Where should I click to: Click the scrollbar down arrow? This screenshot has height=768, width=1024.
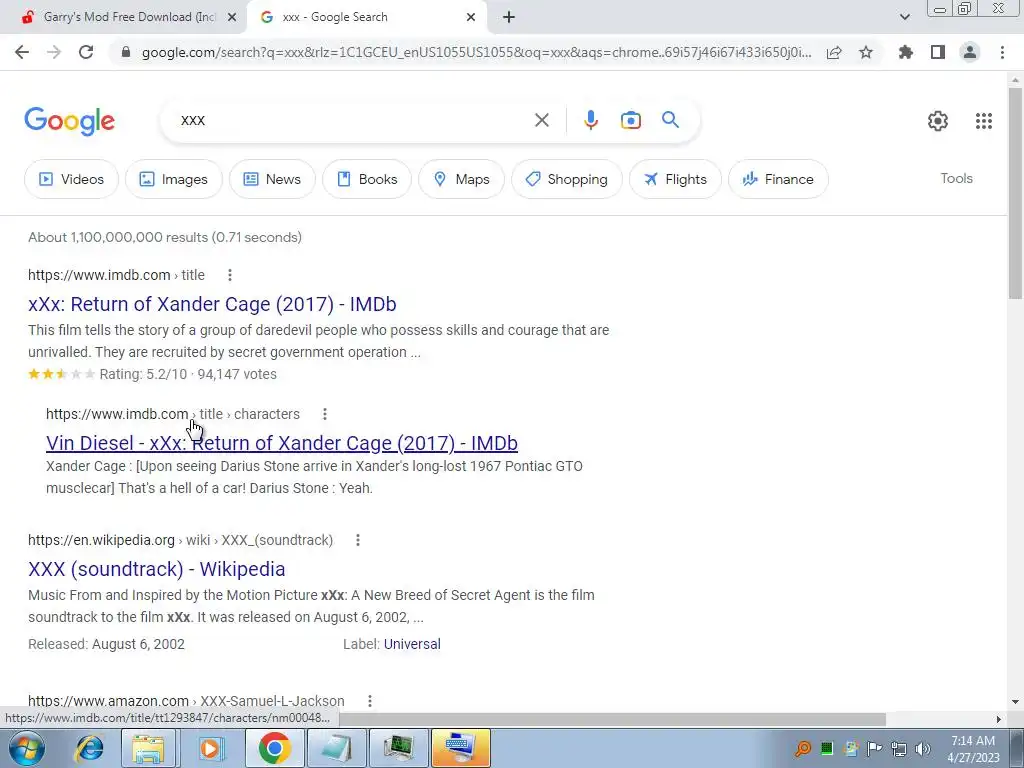pos(1015,702)
